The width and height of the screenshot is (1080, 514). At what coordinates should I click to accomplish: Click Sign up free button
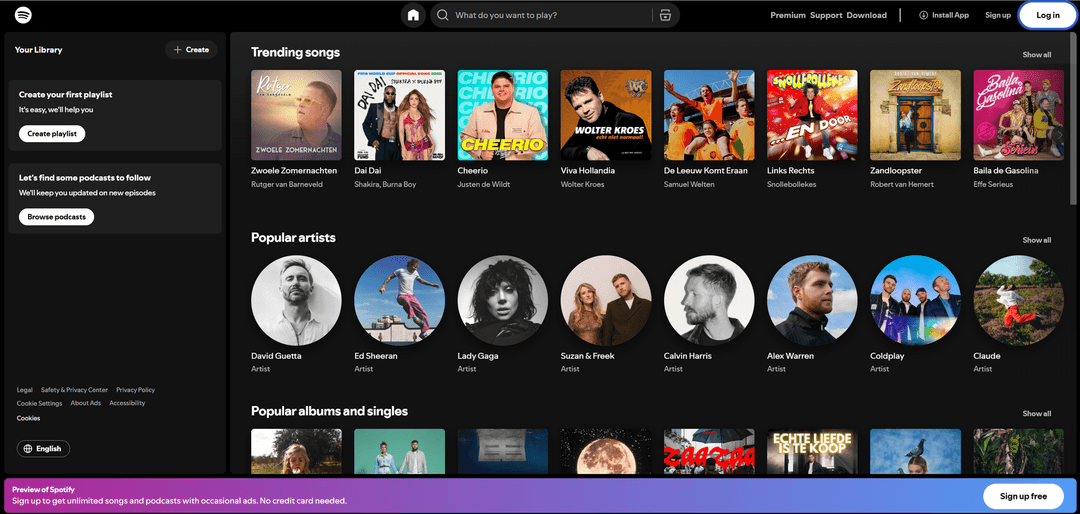(1023, 496)
